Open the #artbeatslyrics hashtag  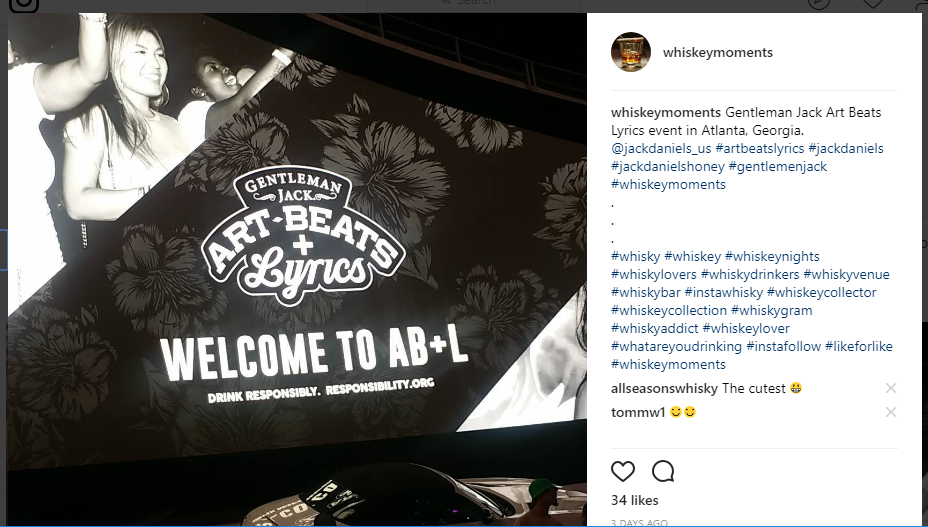[x=759, y=149]
